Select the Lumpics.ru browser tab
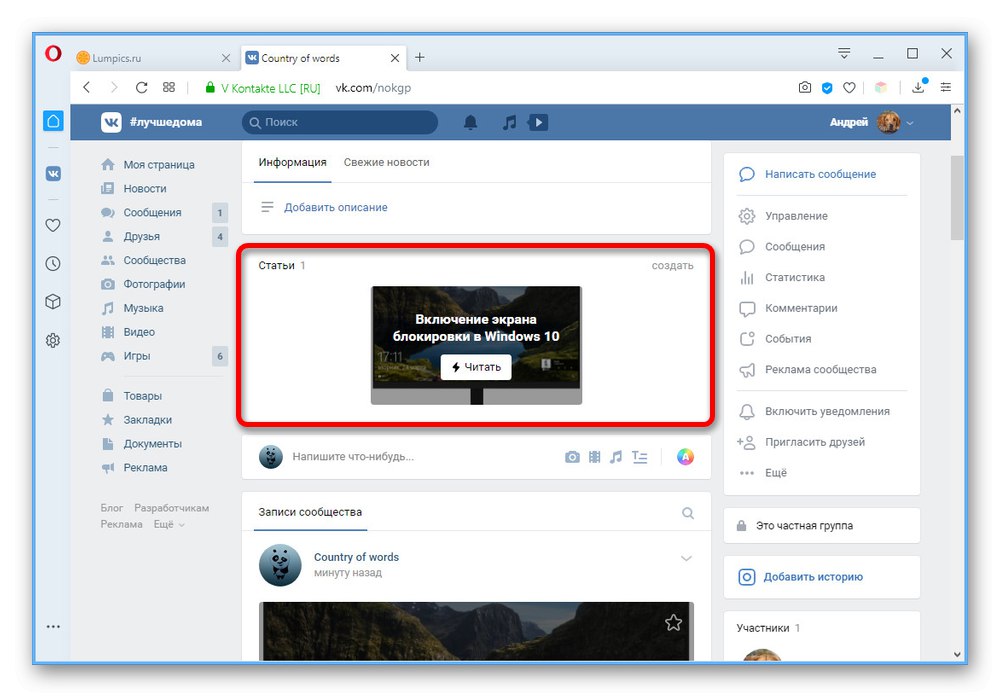 pyautogui.click(x=154, y=58)
